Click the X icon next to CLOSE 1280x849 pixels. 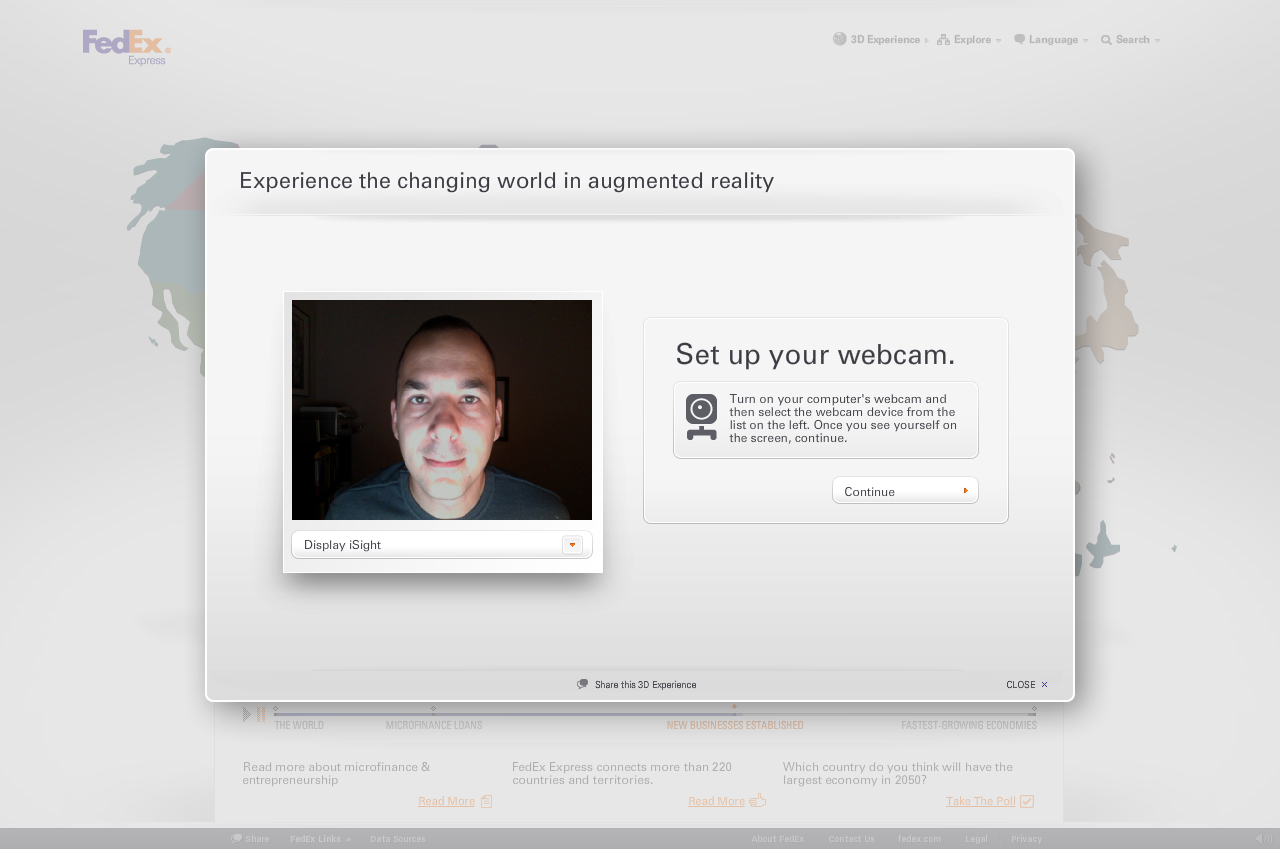1045,685
